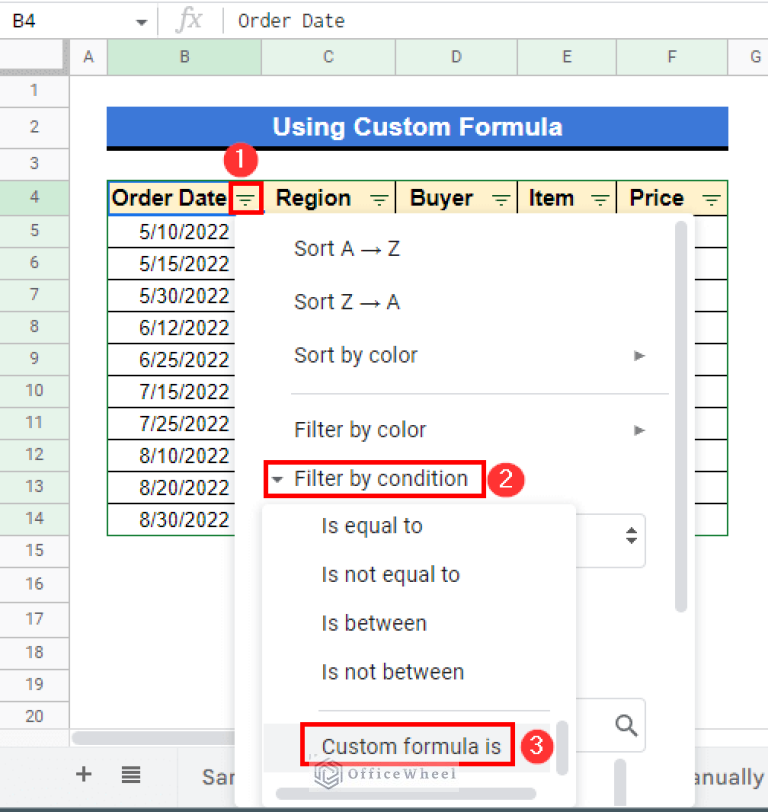Image resolution: width=768 pixels, height=812 pixels.
Task: Expand the Sort by color submenu
Action: point(640,355)
